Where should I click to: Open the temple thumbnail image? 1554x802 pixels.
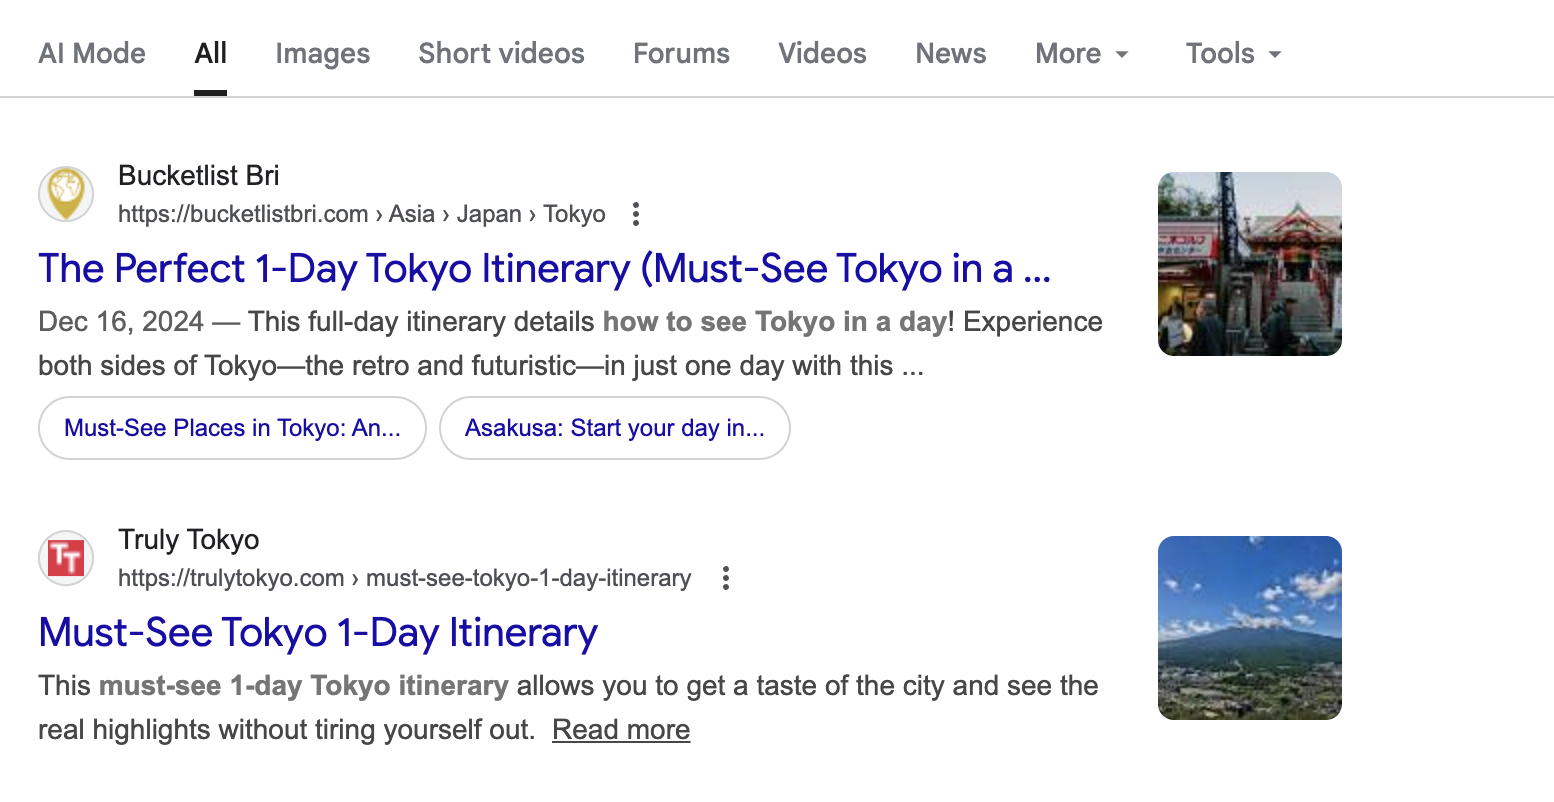click(1249, 264)
